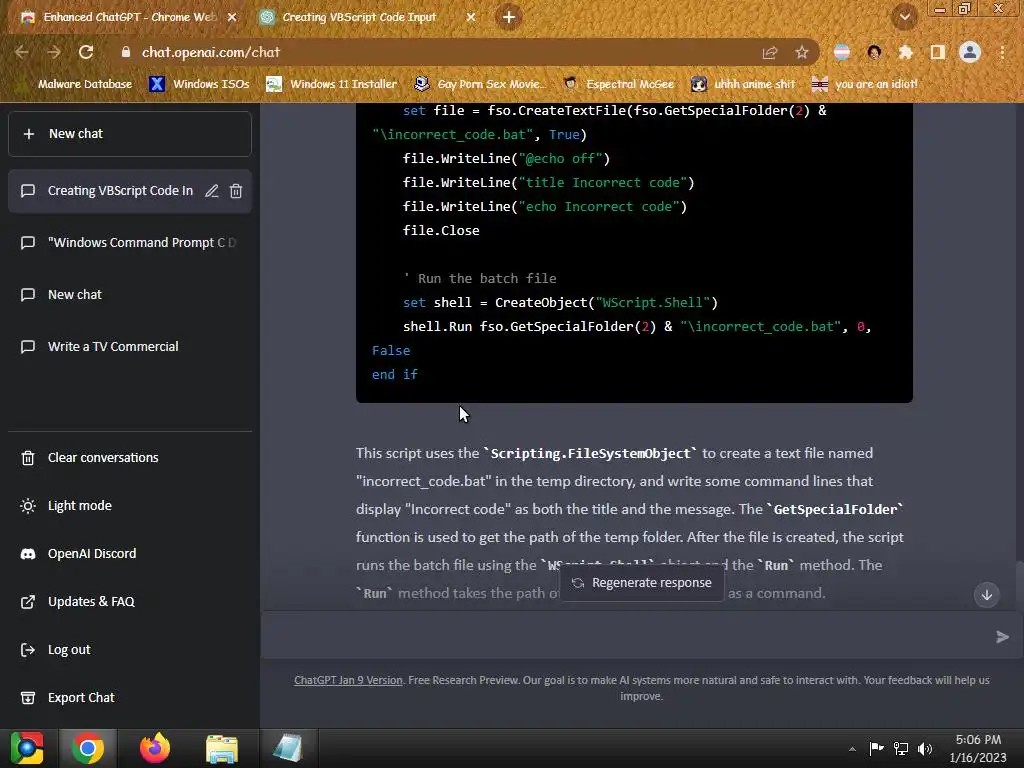Rename the Creating VBScript Code conversation via pencil icon
The image size is (1024, 768).
point(212,191)
